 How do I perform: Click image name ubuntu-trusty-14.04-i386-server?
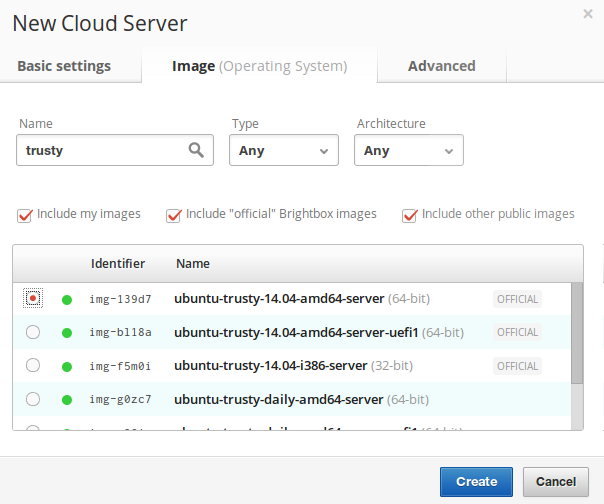click(271, 365)
